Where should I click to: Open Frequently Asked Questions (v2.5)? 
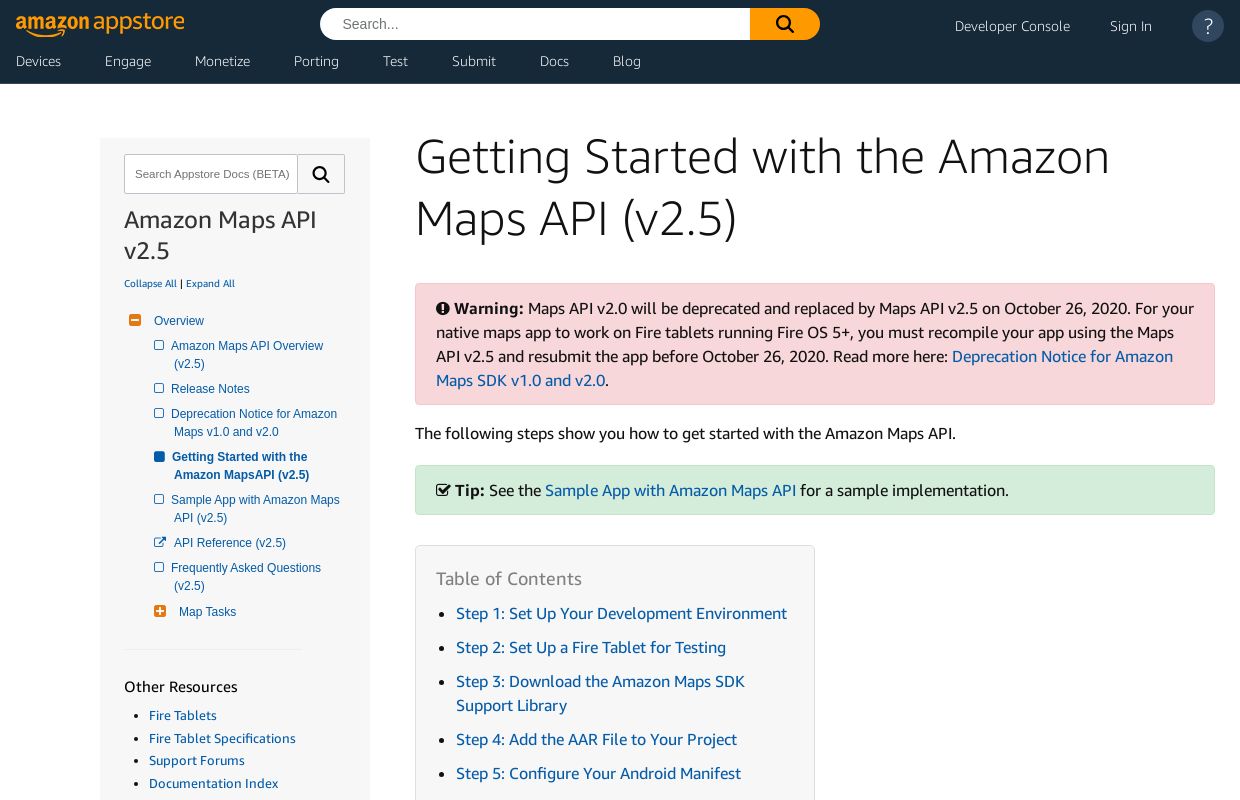point(246,577)
